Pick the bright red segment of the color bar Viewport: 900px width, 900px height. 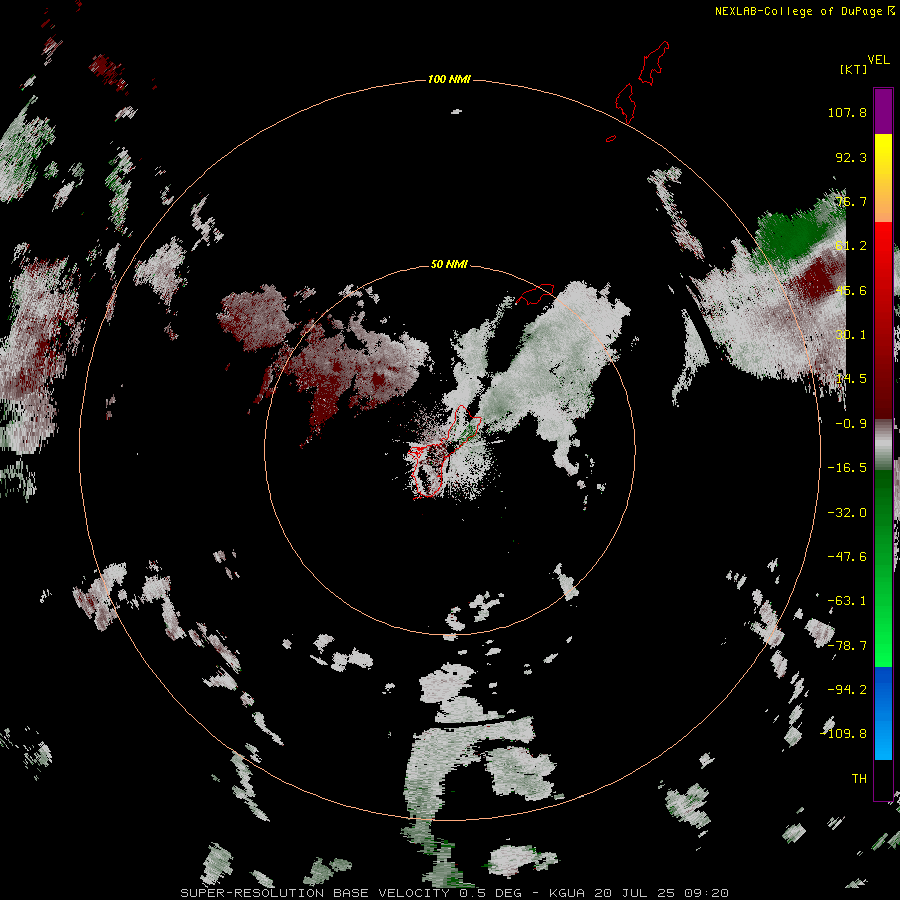(x=883, y=253)
